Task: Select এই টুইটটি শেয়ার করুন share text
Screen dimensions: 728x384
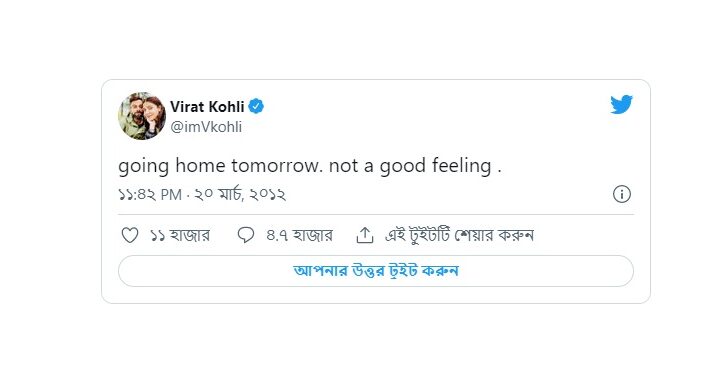Action: pos(460,235)
